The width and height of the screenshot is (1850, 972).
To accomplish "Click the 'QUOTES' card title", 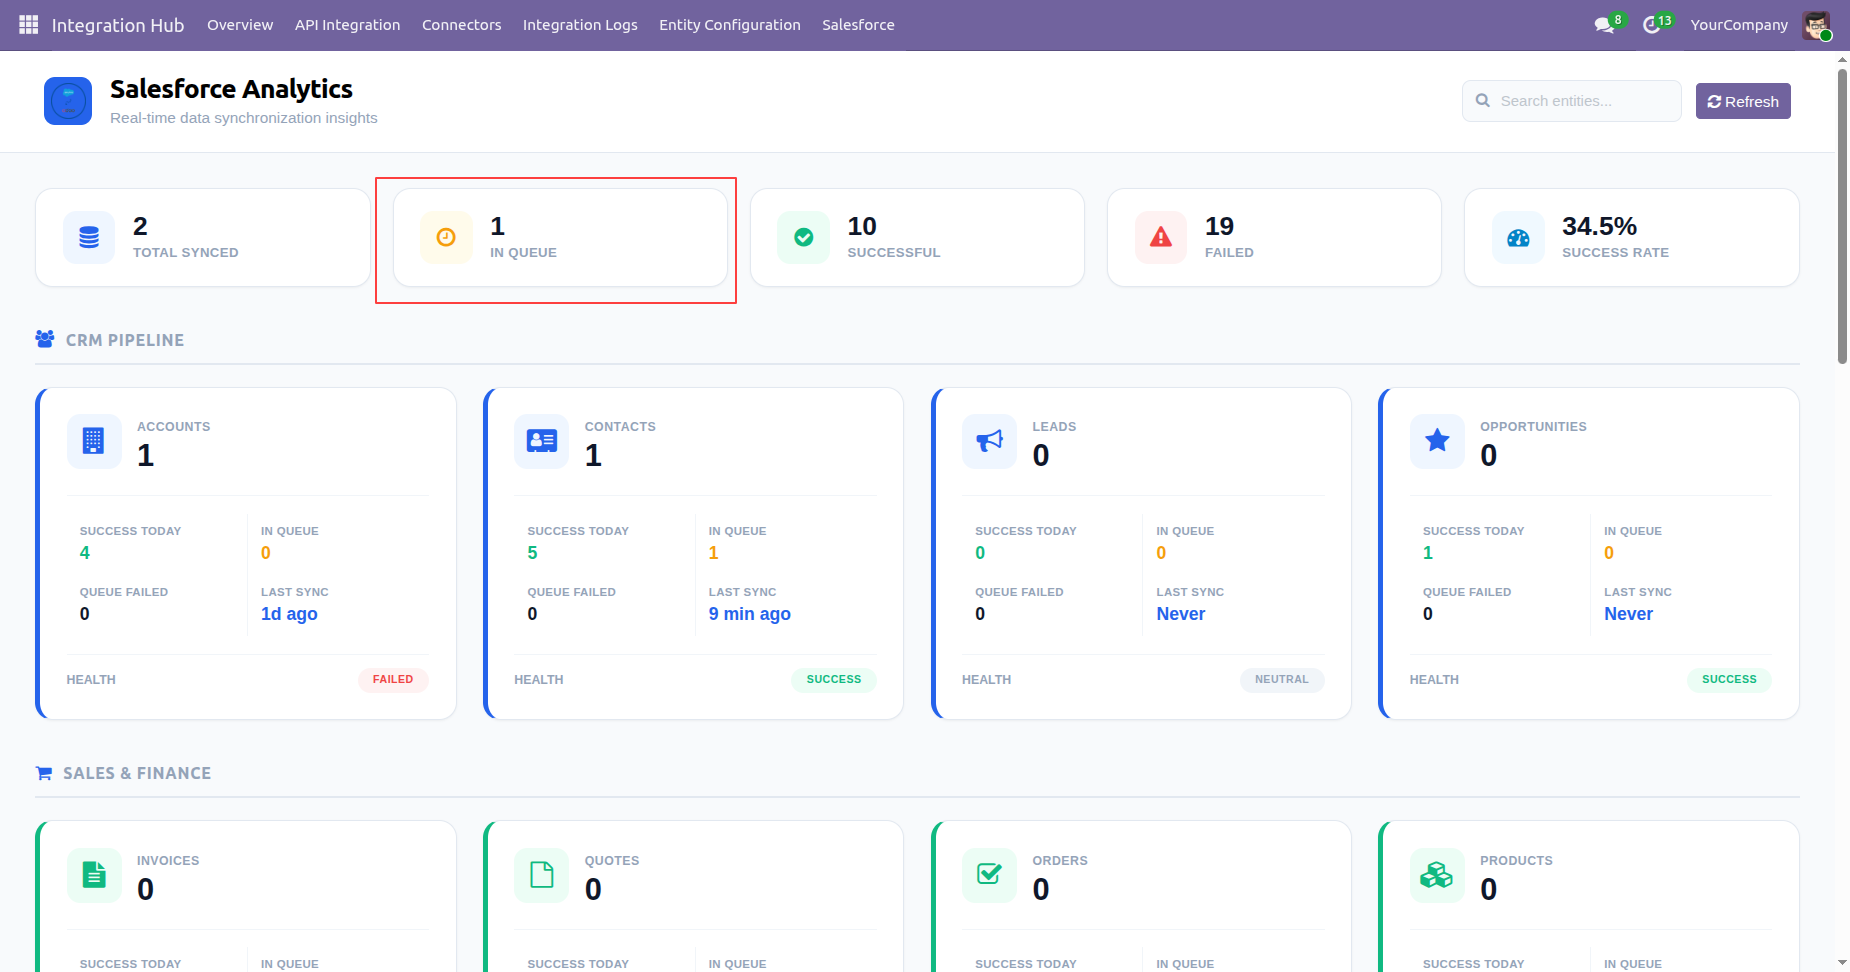I will pos(612,861).
